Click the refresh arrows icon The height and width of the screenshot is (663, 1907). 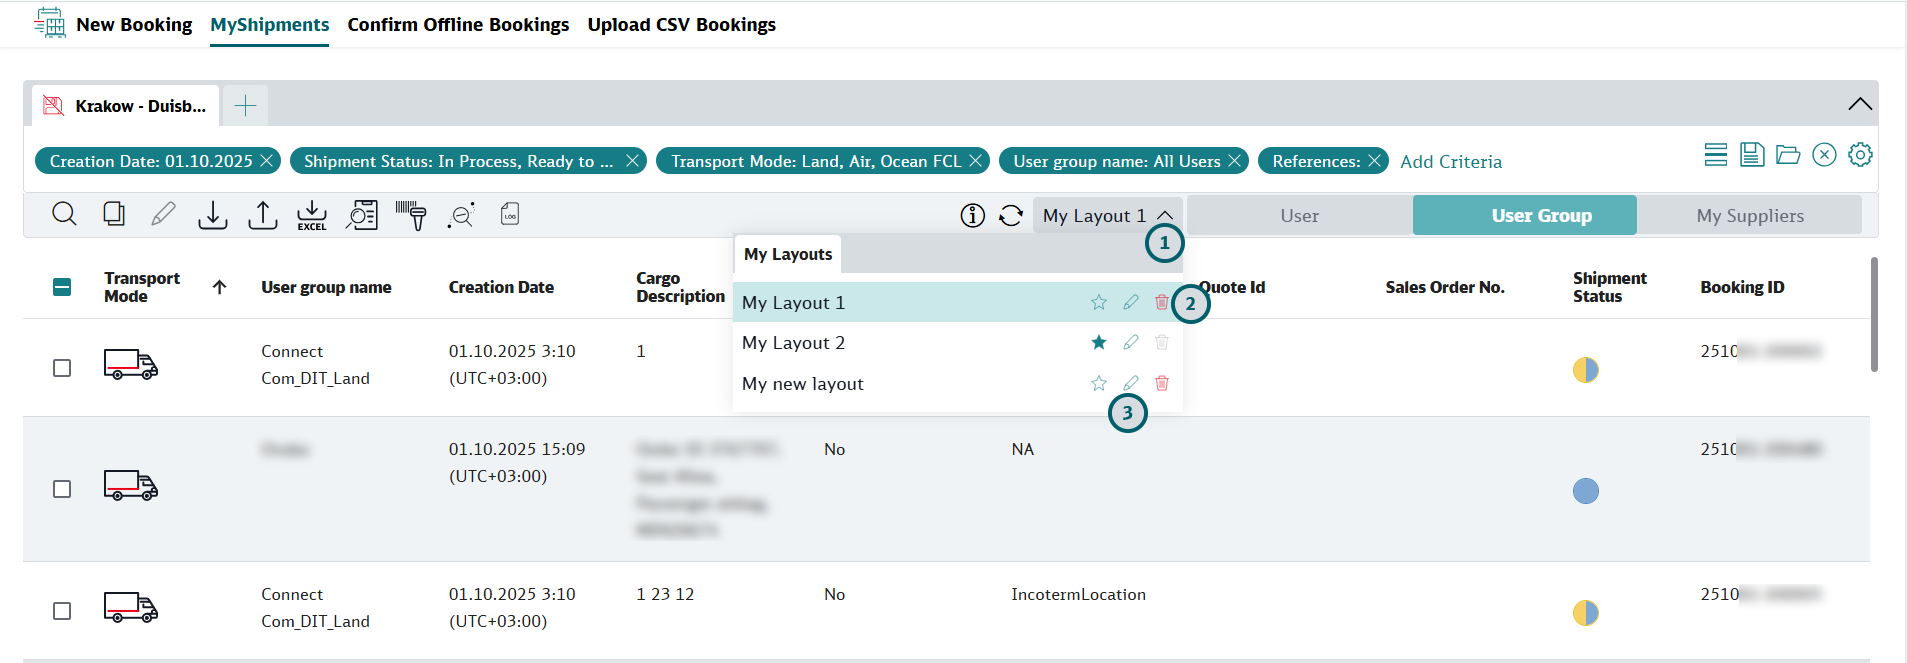tap(1011, 215)
